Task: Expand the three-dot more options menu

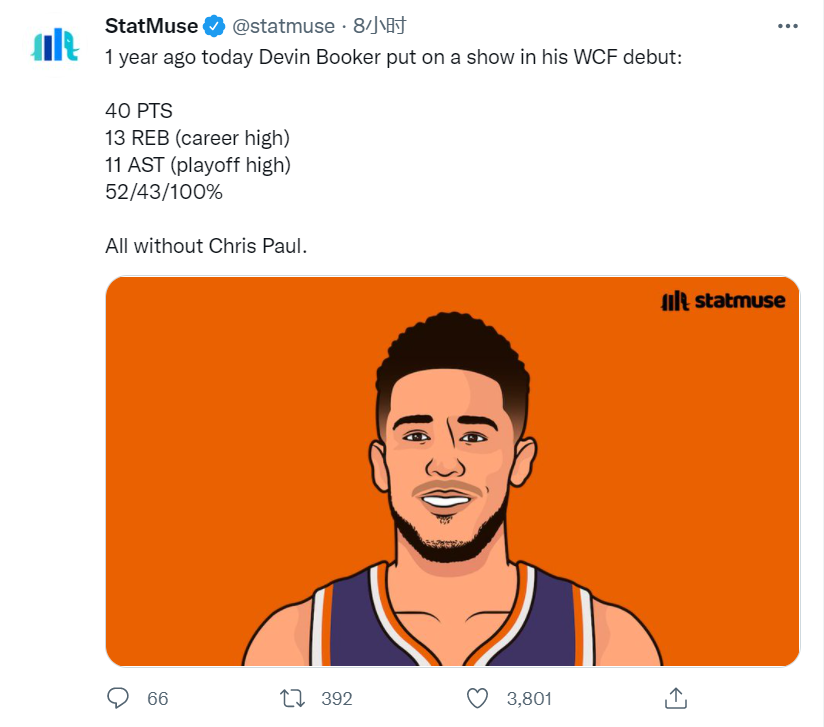Action: click(x=788, y=26)
